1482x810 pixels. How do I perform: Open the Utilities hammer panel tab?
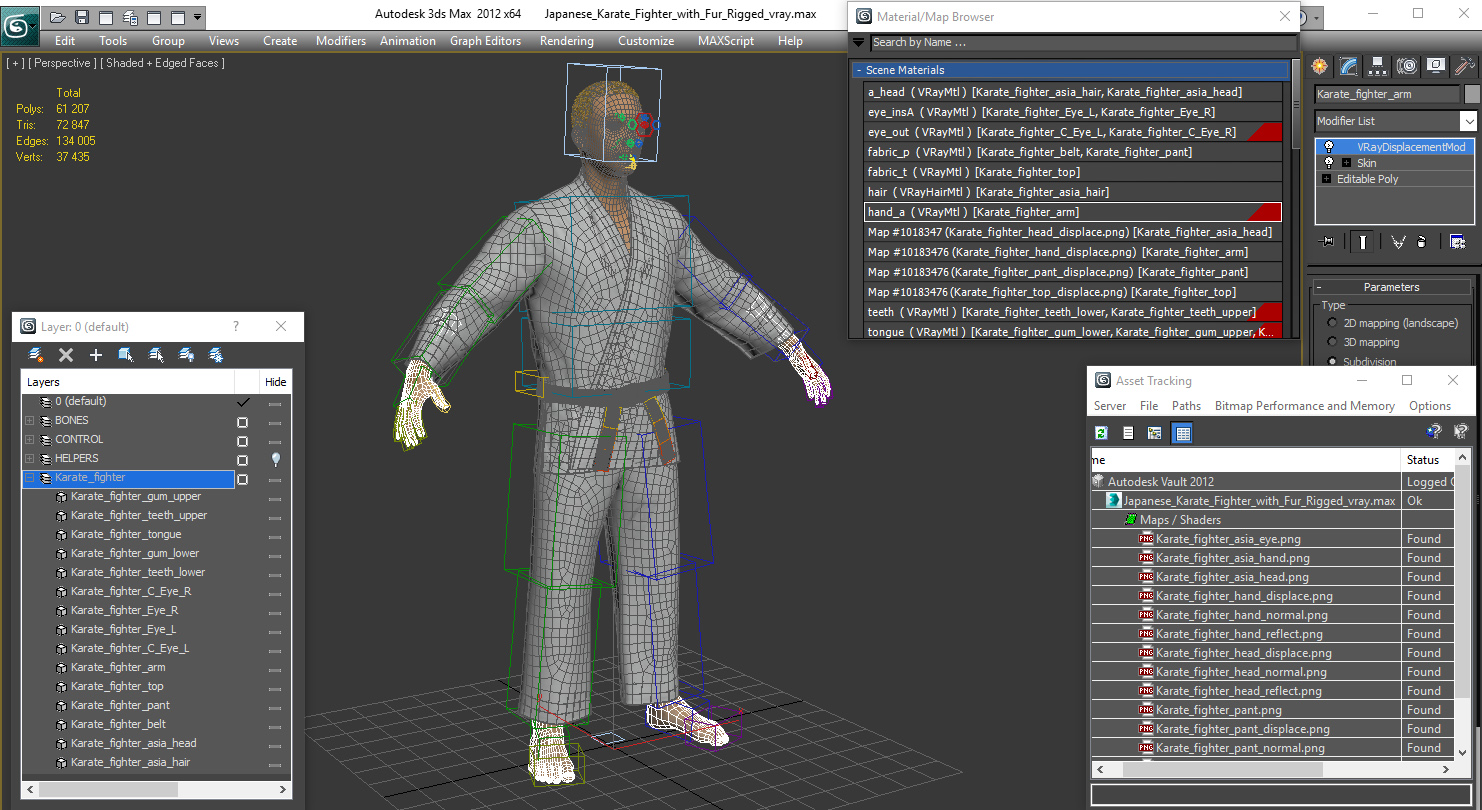coord(1465,66)
